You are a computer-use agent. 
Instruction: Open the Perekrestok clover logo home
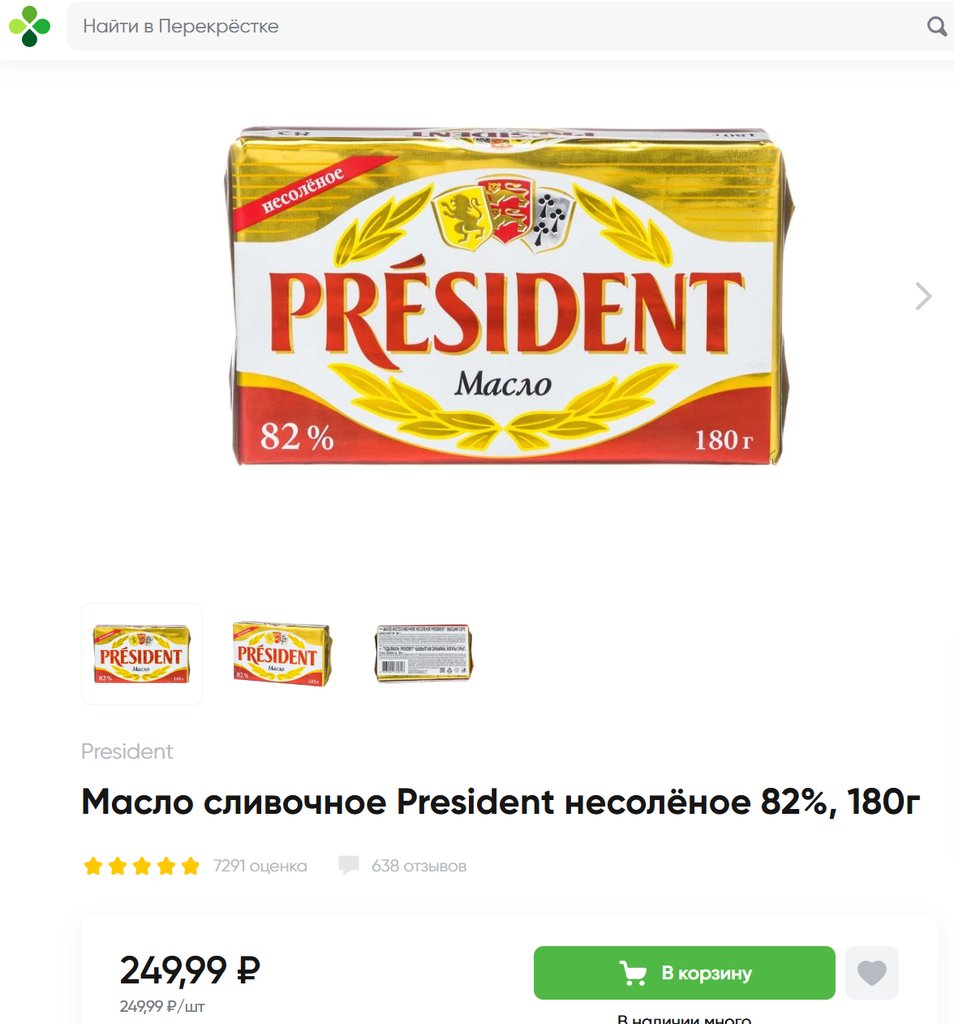click(29, 26)
